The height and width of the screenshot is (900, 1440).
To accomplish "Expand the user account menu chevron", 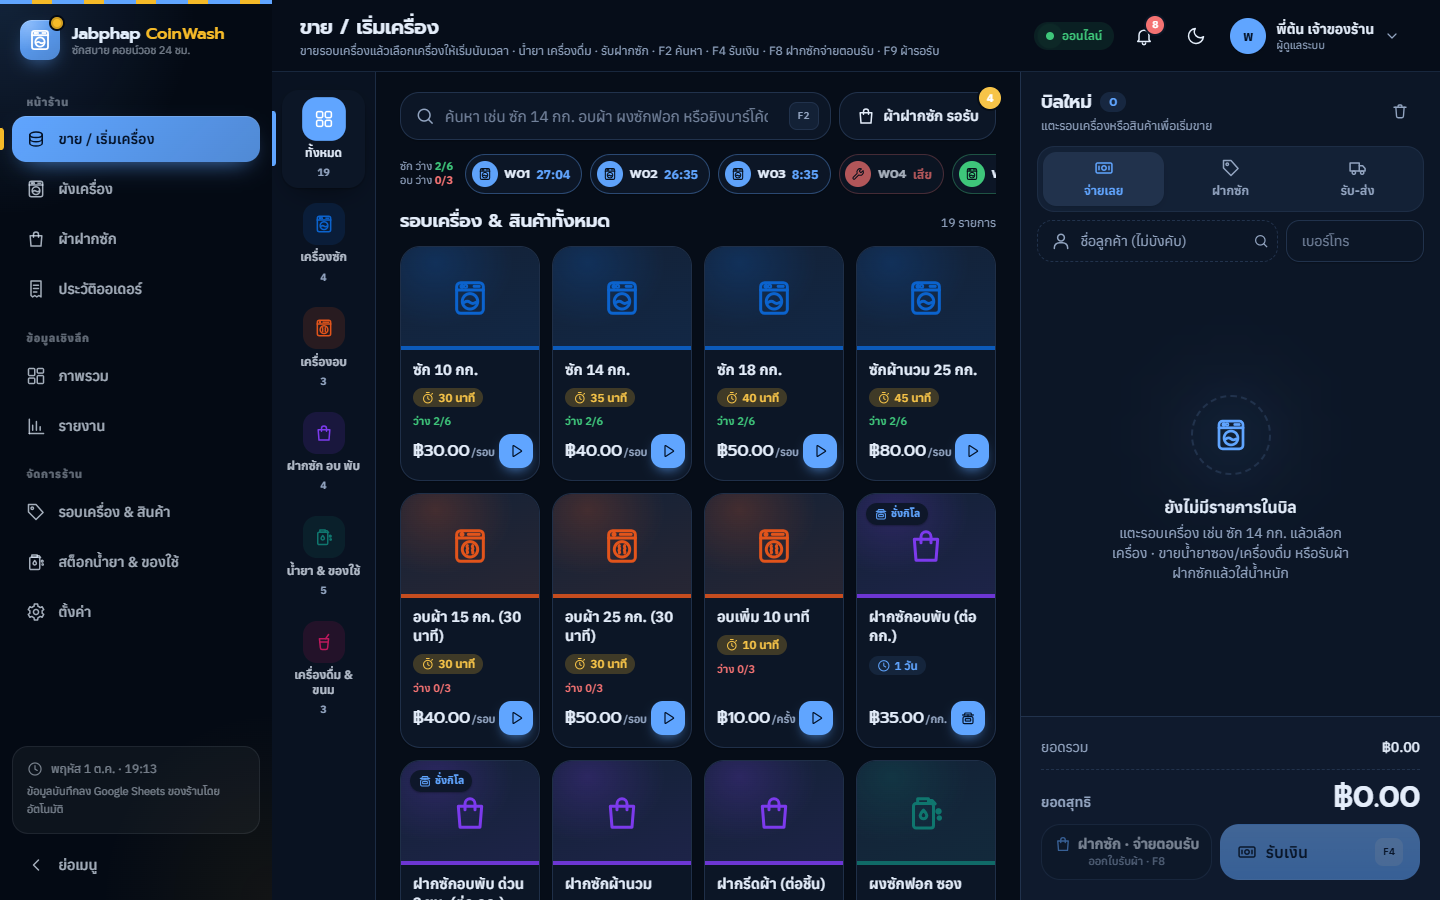I will coord(1392,36).
